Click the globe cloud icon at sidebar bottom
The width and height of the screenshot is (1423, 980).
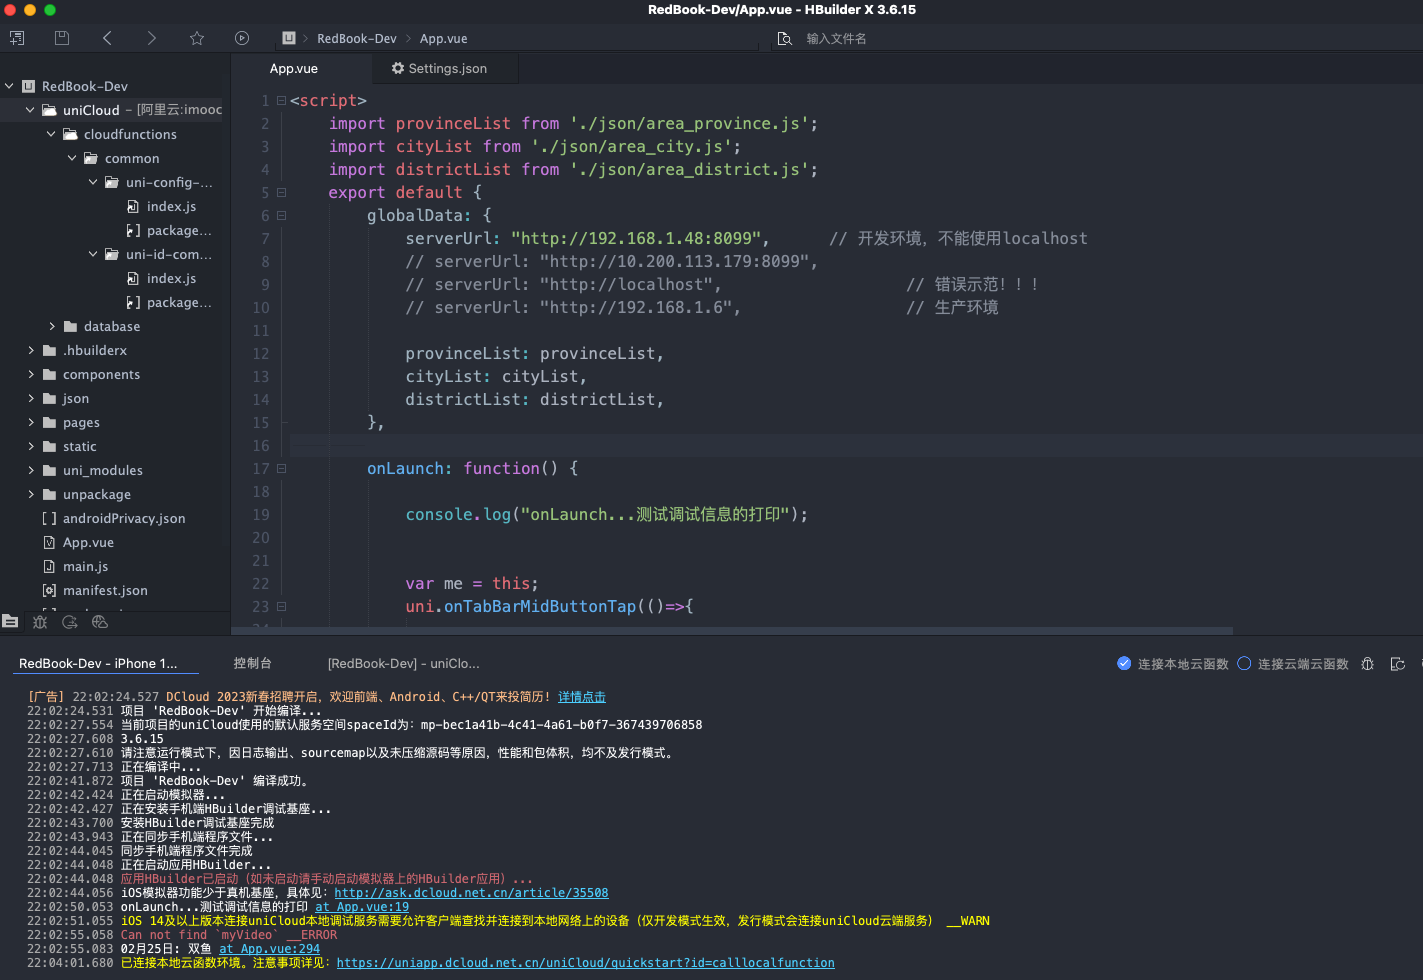click(x=100, y=621)
